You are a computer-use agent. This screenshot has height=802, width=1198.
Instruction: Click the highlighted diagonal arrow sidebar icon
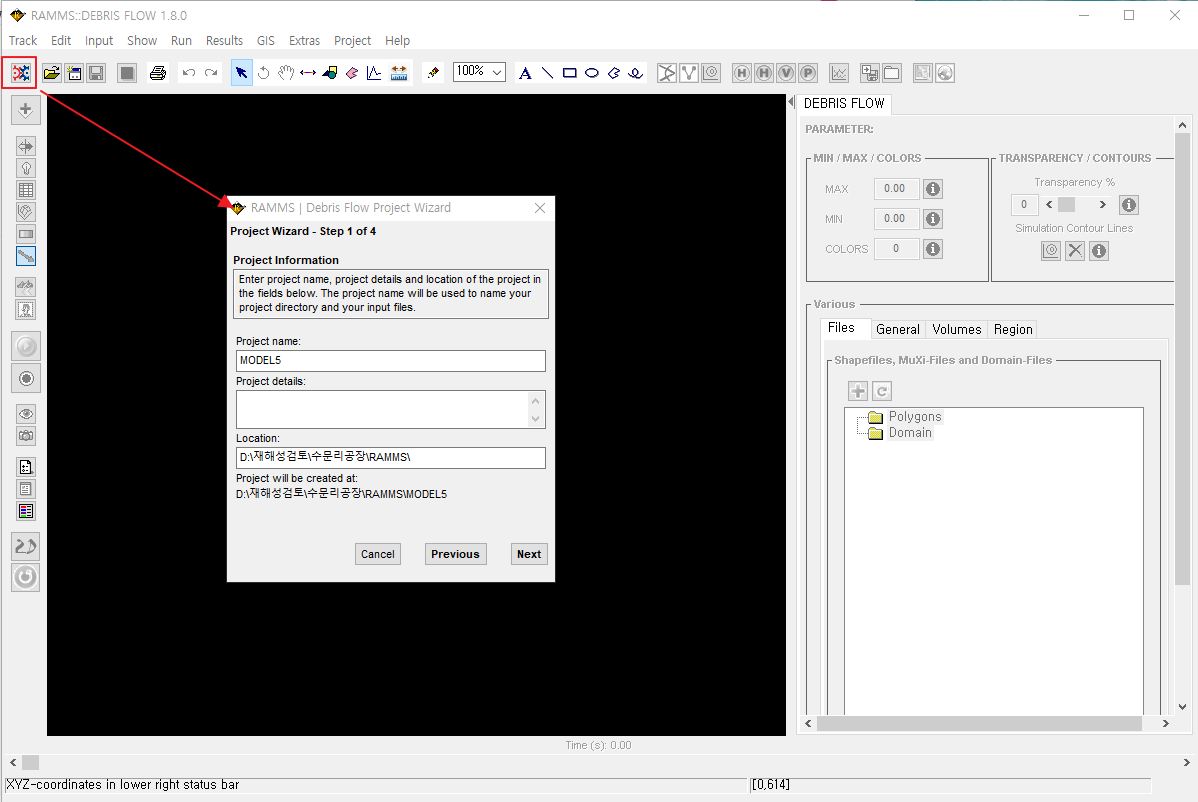(26, 256)
